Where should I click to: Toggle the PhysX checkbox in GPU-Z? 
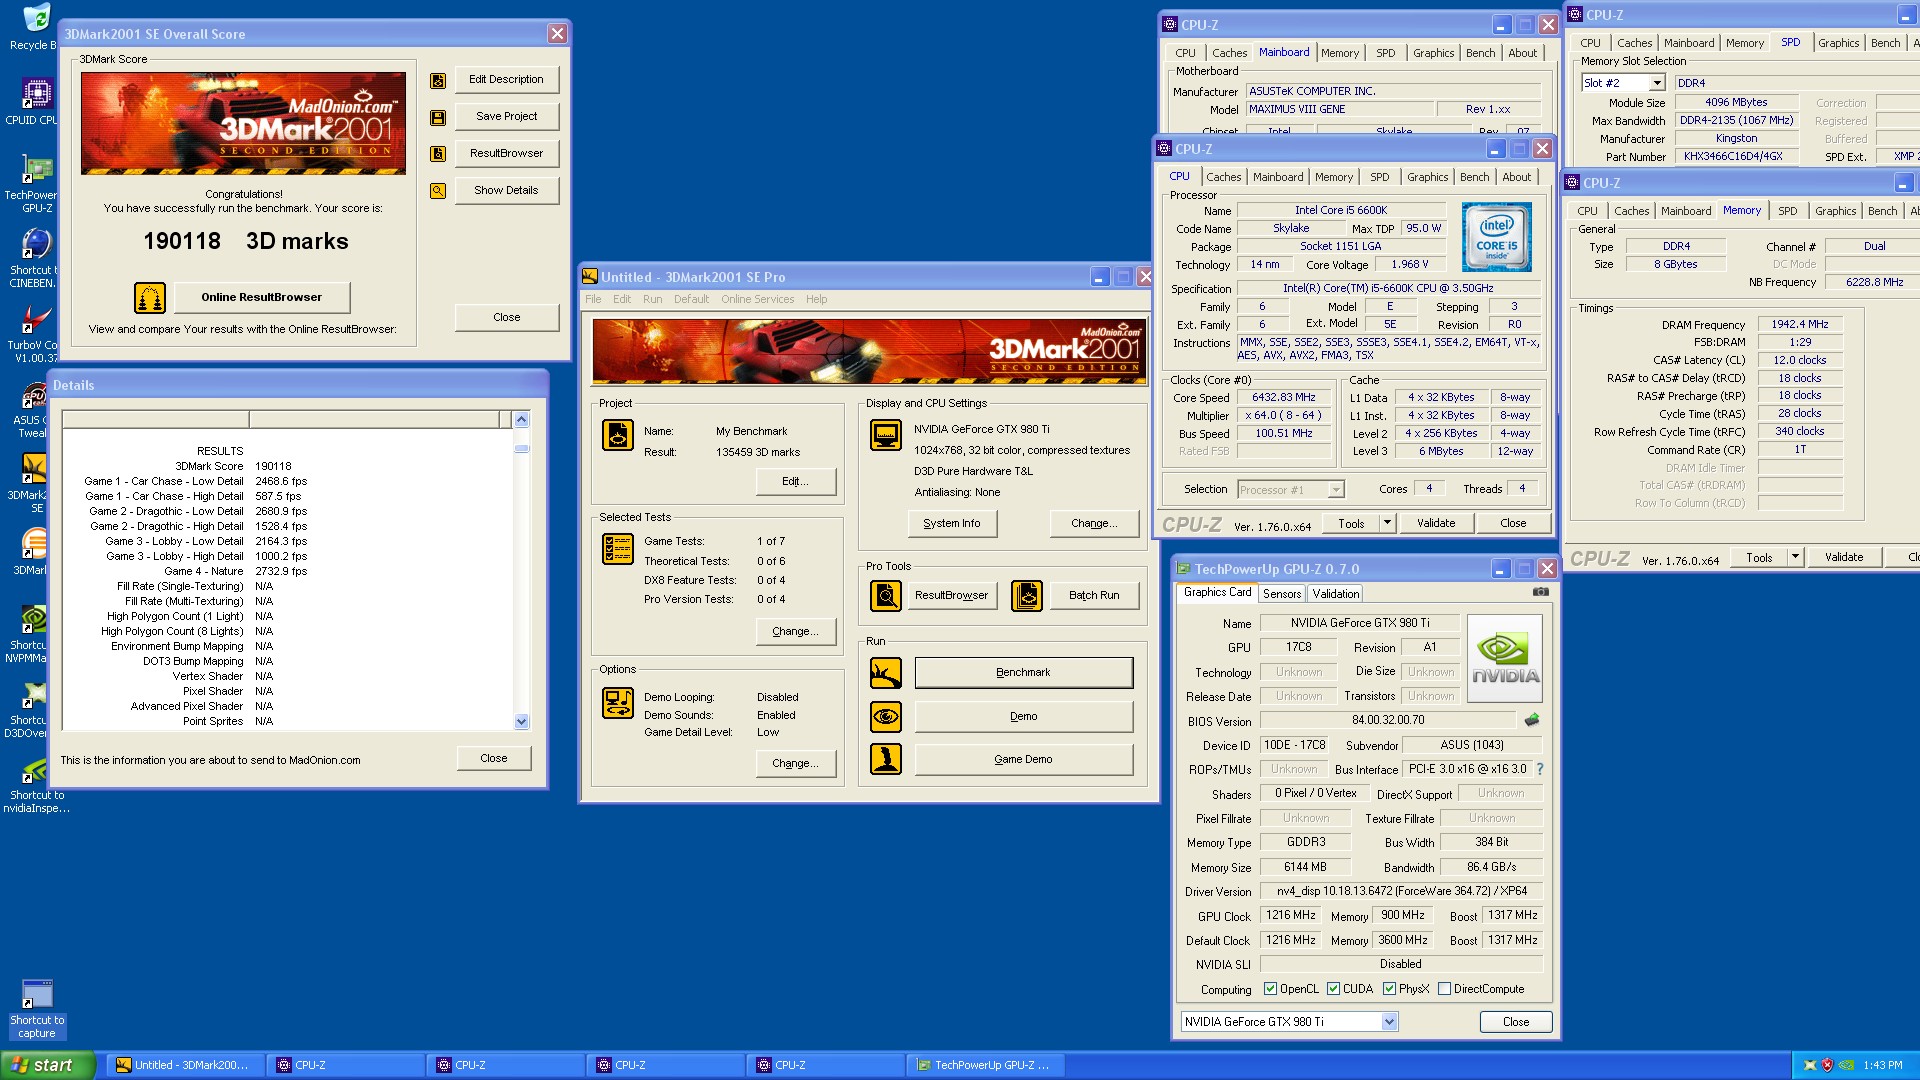click(1389, 989)
